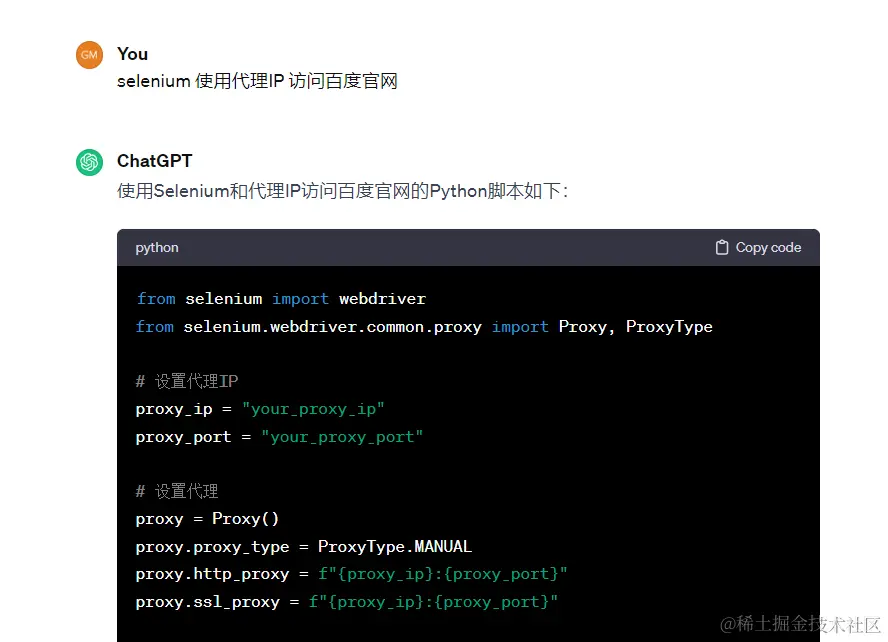
Task: Click the 设置代理 comment line
Action: click(180, 490)
